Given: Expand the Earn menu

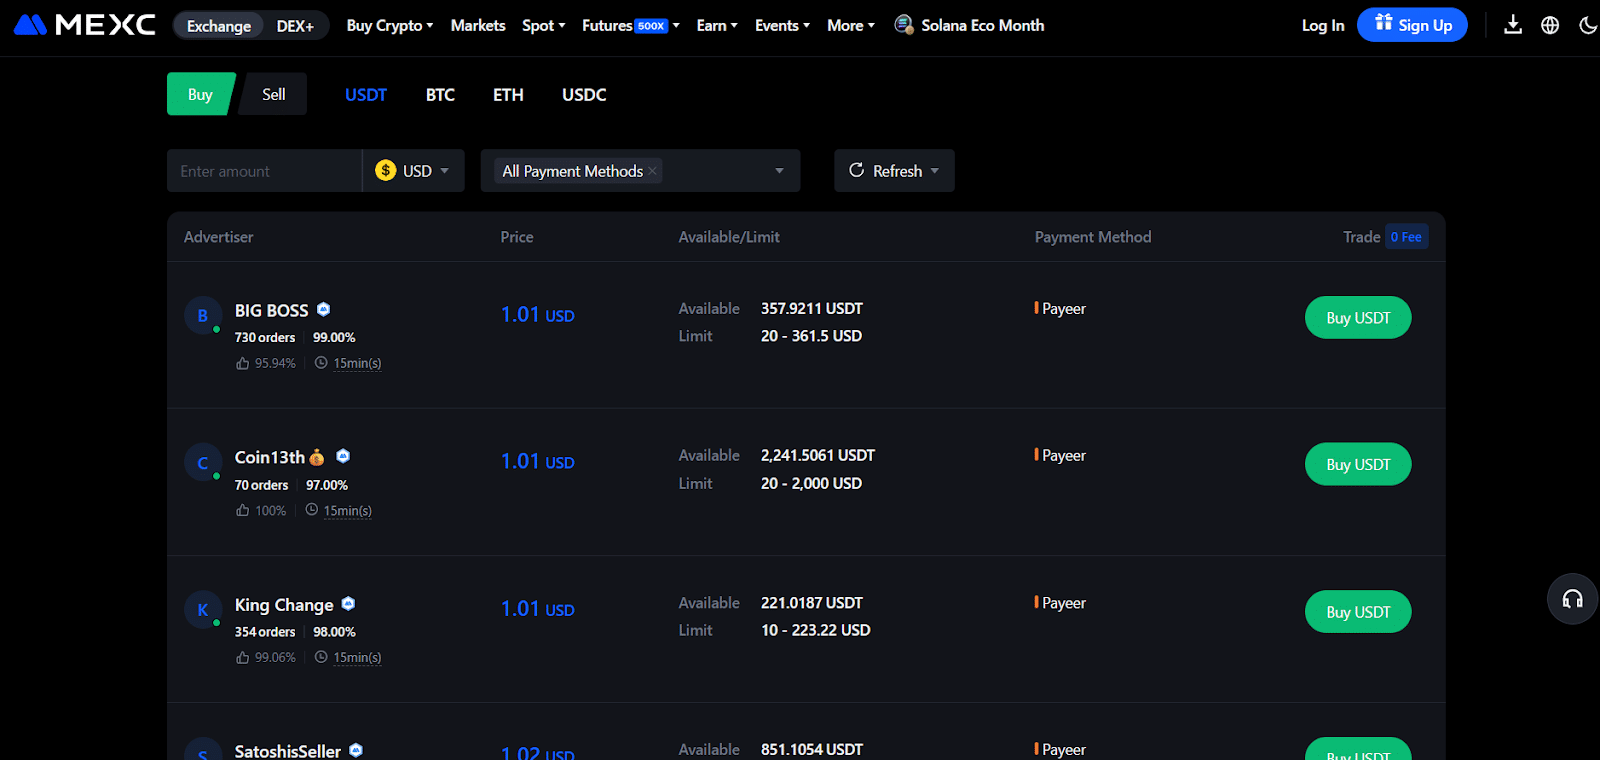Looking at the screenshot, I should (x=717, y=25).
